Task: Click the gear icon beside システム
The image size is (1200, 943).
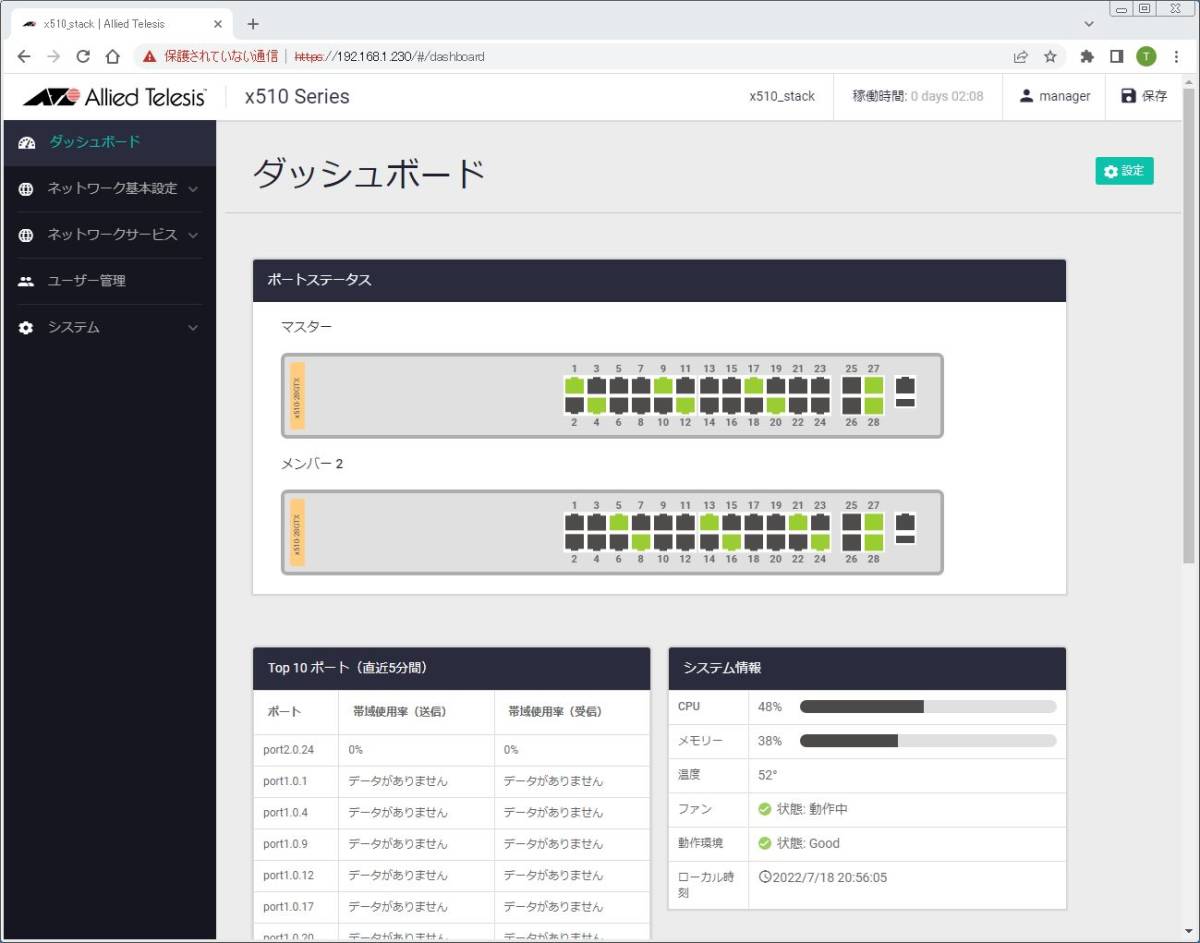Action: [26, 328]
